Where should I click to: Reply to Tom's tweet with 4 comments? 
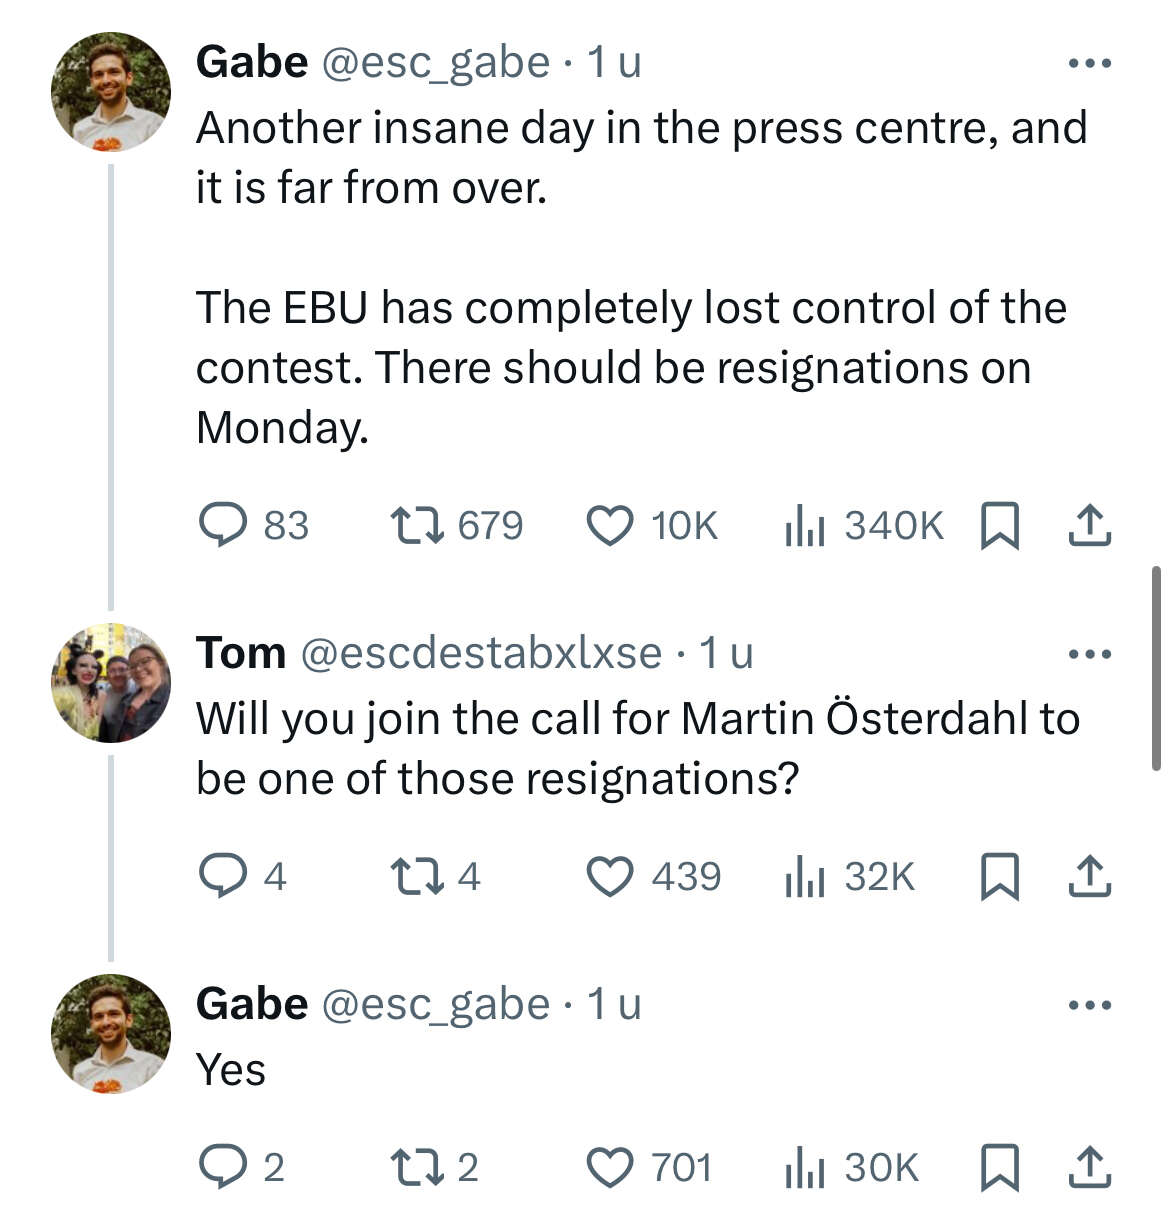click(x=223, y=877)
